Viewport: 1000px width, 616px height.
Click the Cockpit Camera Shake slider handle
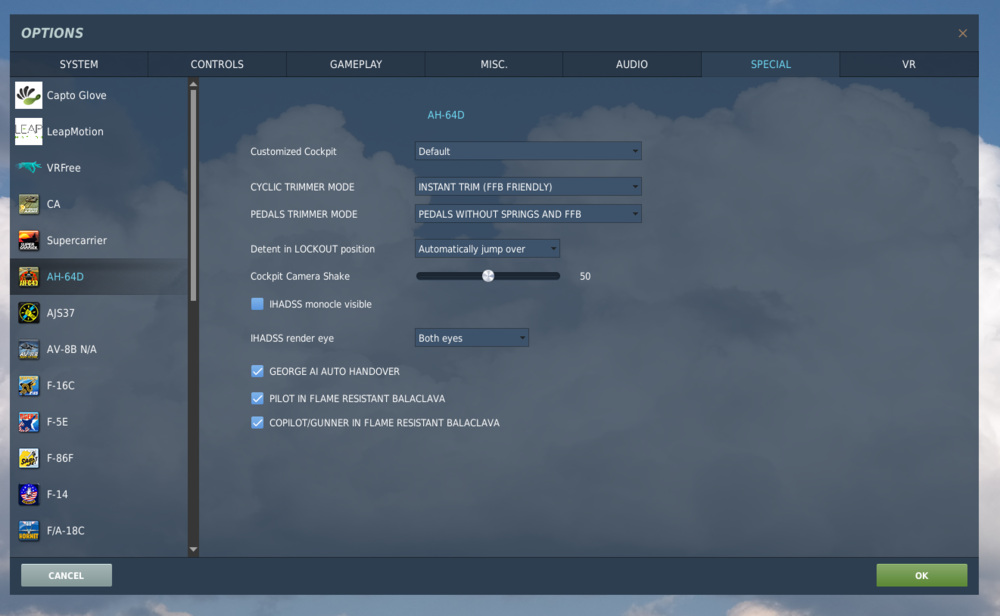(488, 276)
